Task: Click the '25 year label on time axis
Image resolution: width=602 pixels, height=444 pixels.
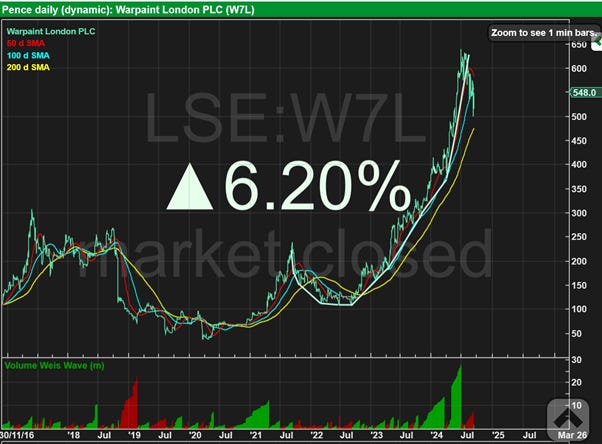Action: (498, 436)
